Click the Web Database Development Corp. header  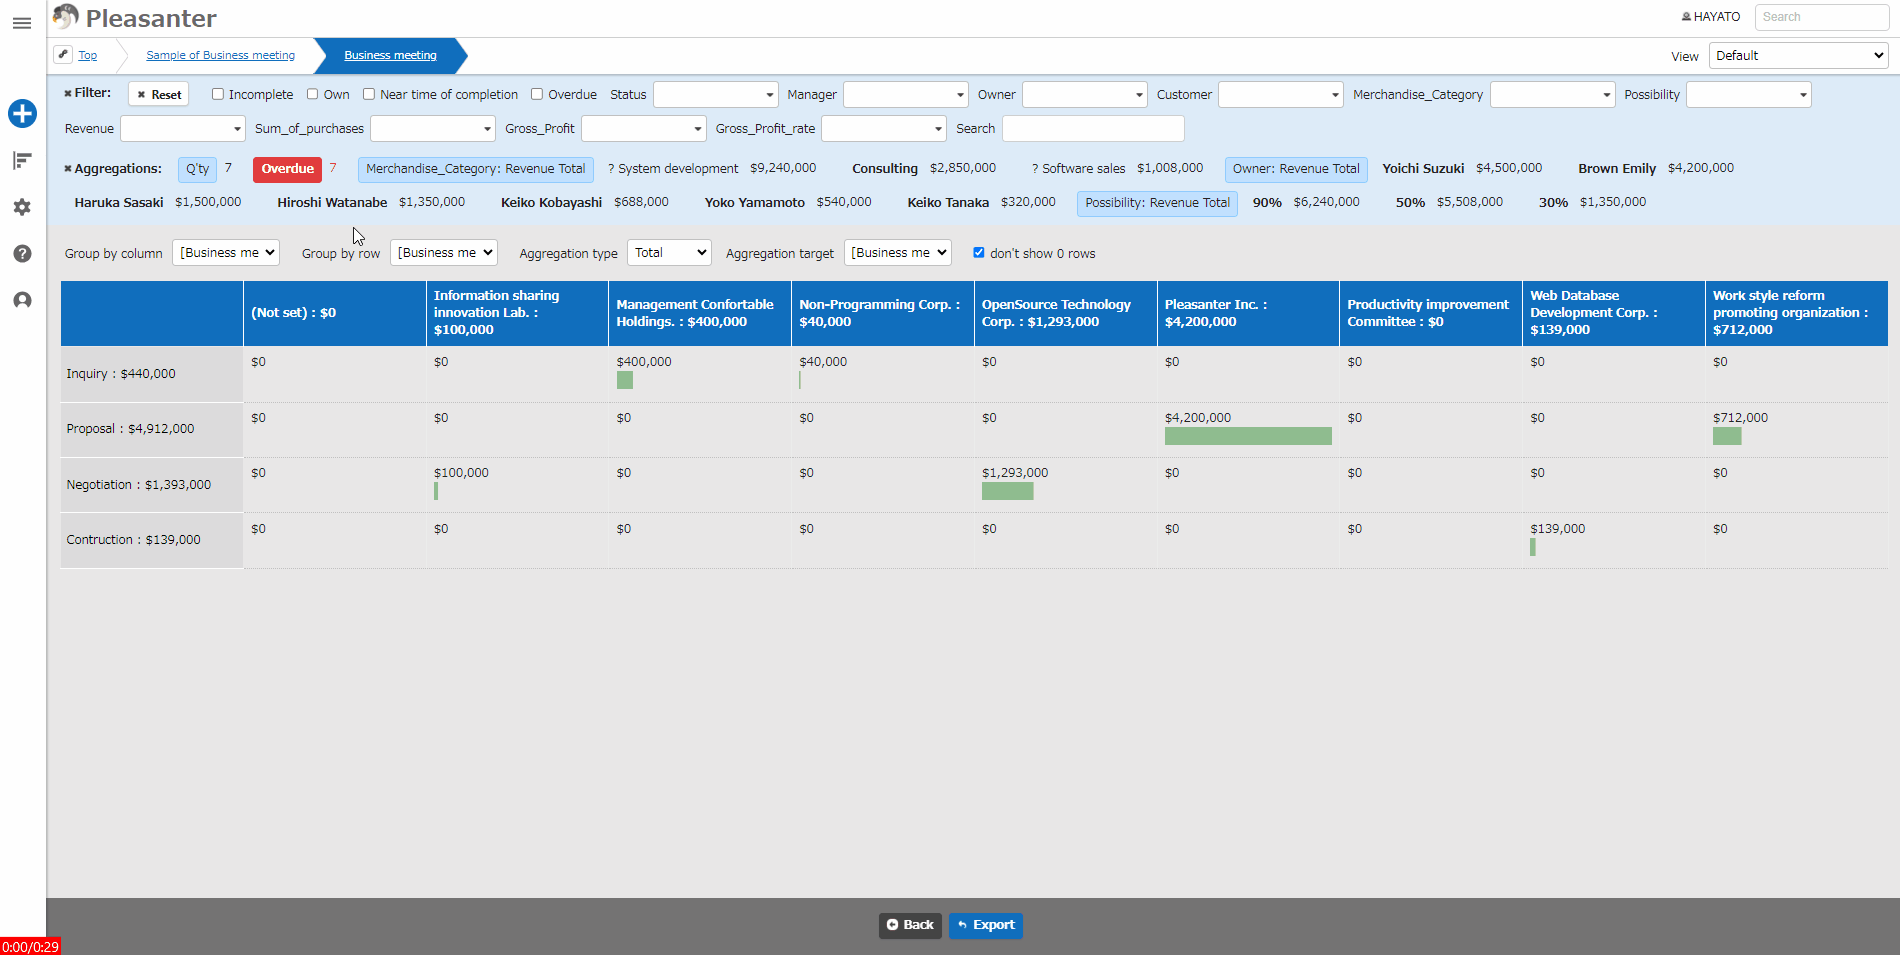click(x=1613, y=313)
